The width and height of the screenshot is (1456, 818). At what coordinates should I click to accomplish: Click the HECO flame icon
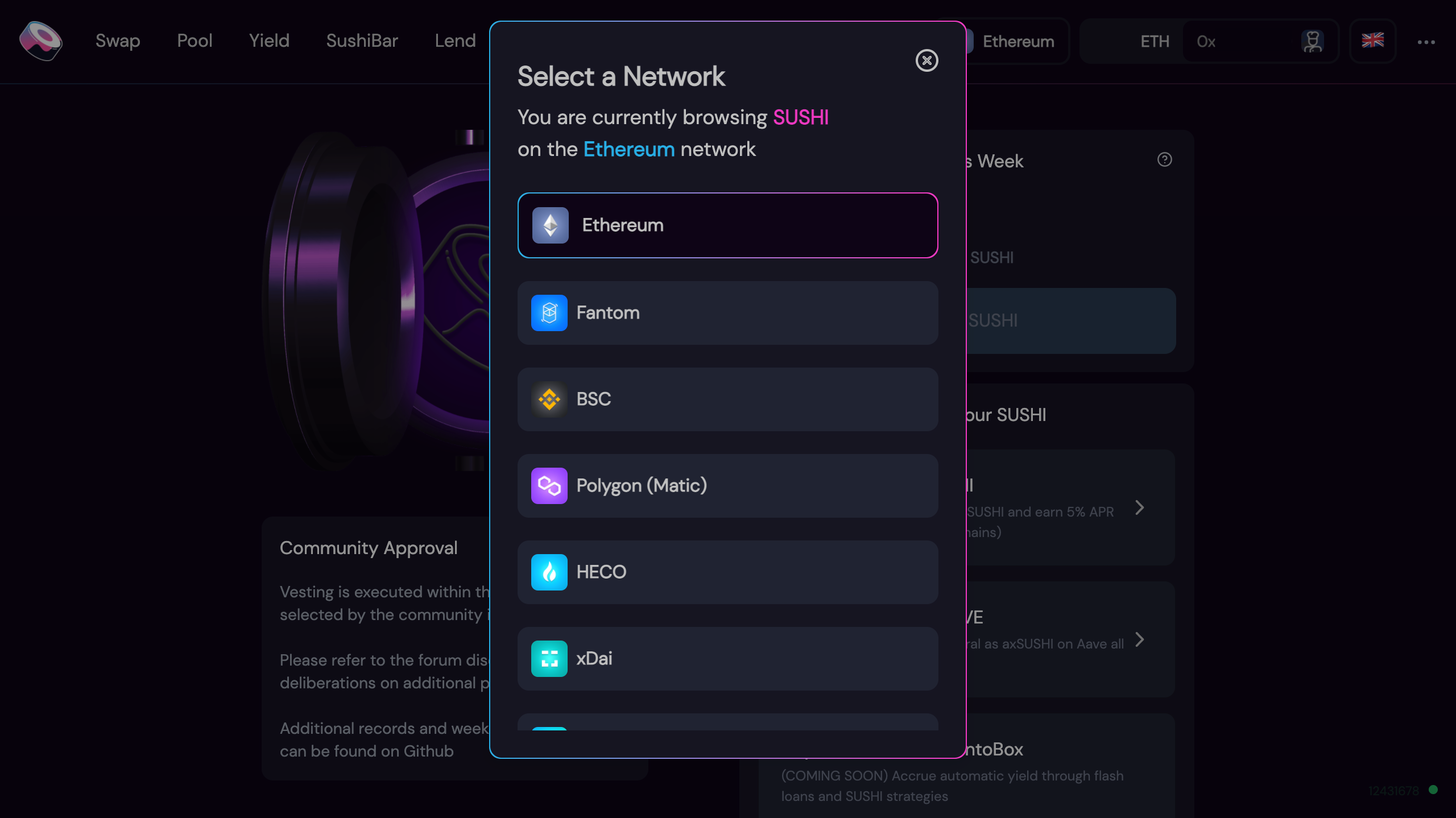click(x=549, y=572)
